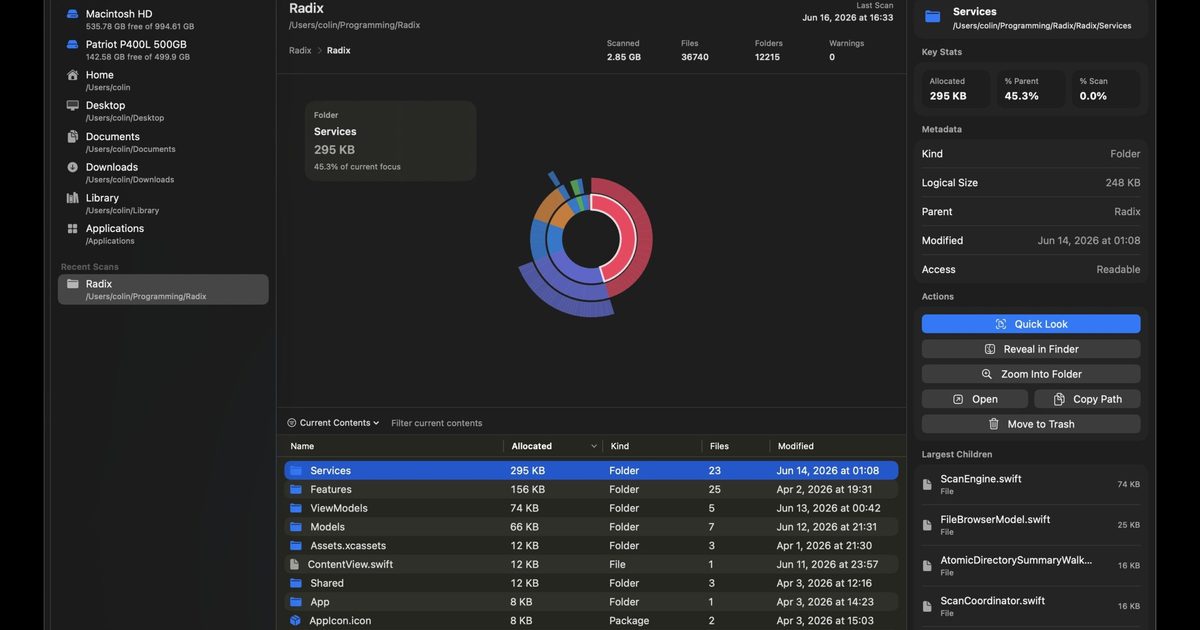Click the App row folder icon
Viewport: 1200px width, 630px height.
coord(296,602)
